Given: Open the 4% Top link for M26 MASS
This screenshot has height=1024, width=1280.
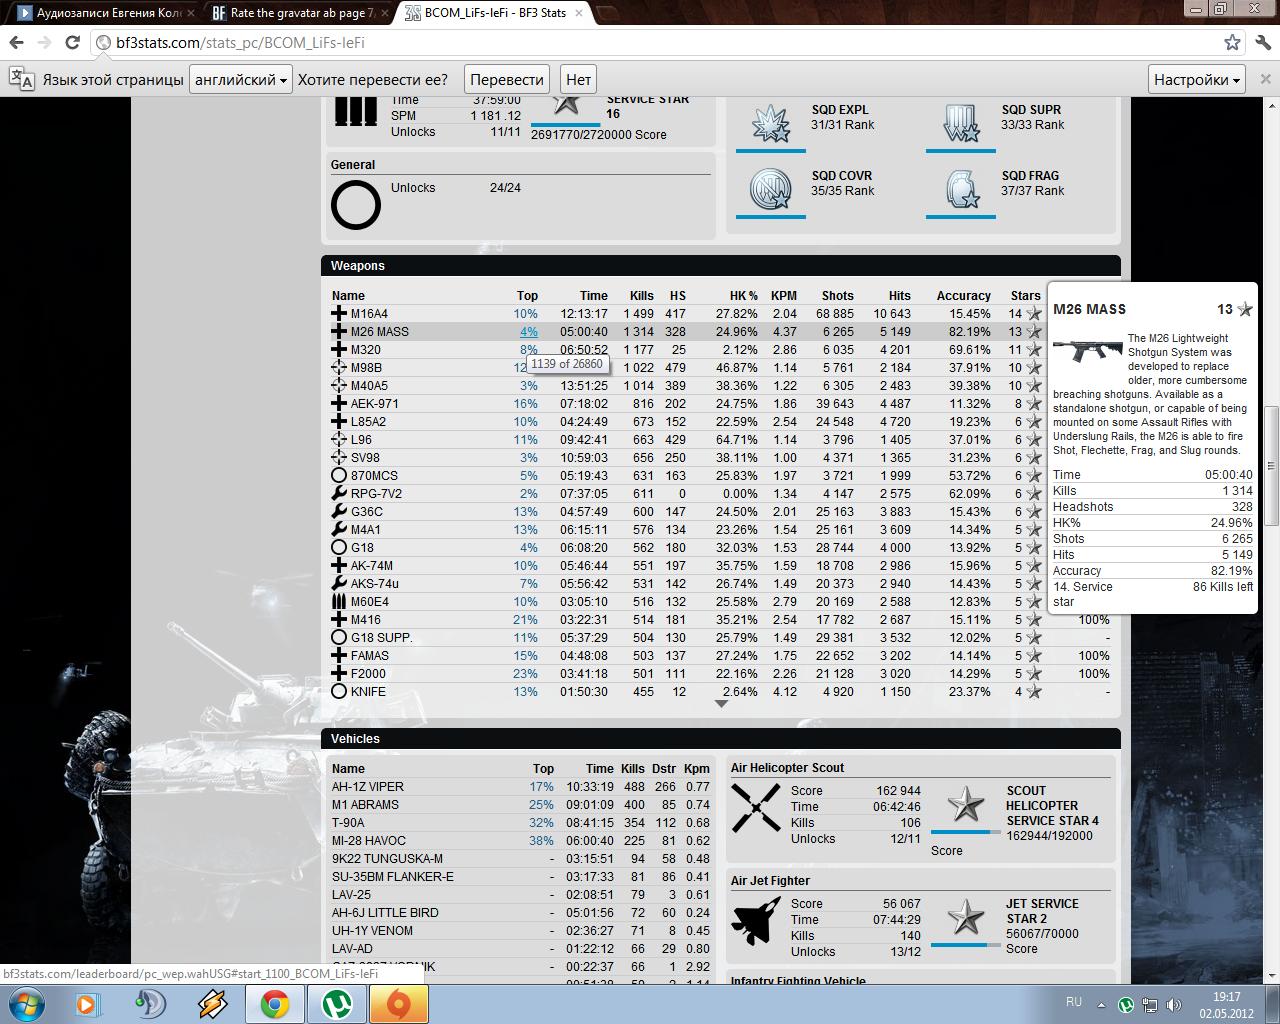Looking at the screenshot, I should [529, 332].
